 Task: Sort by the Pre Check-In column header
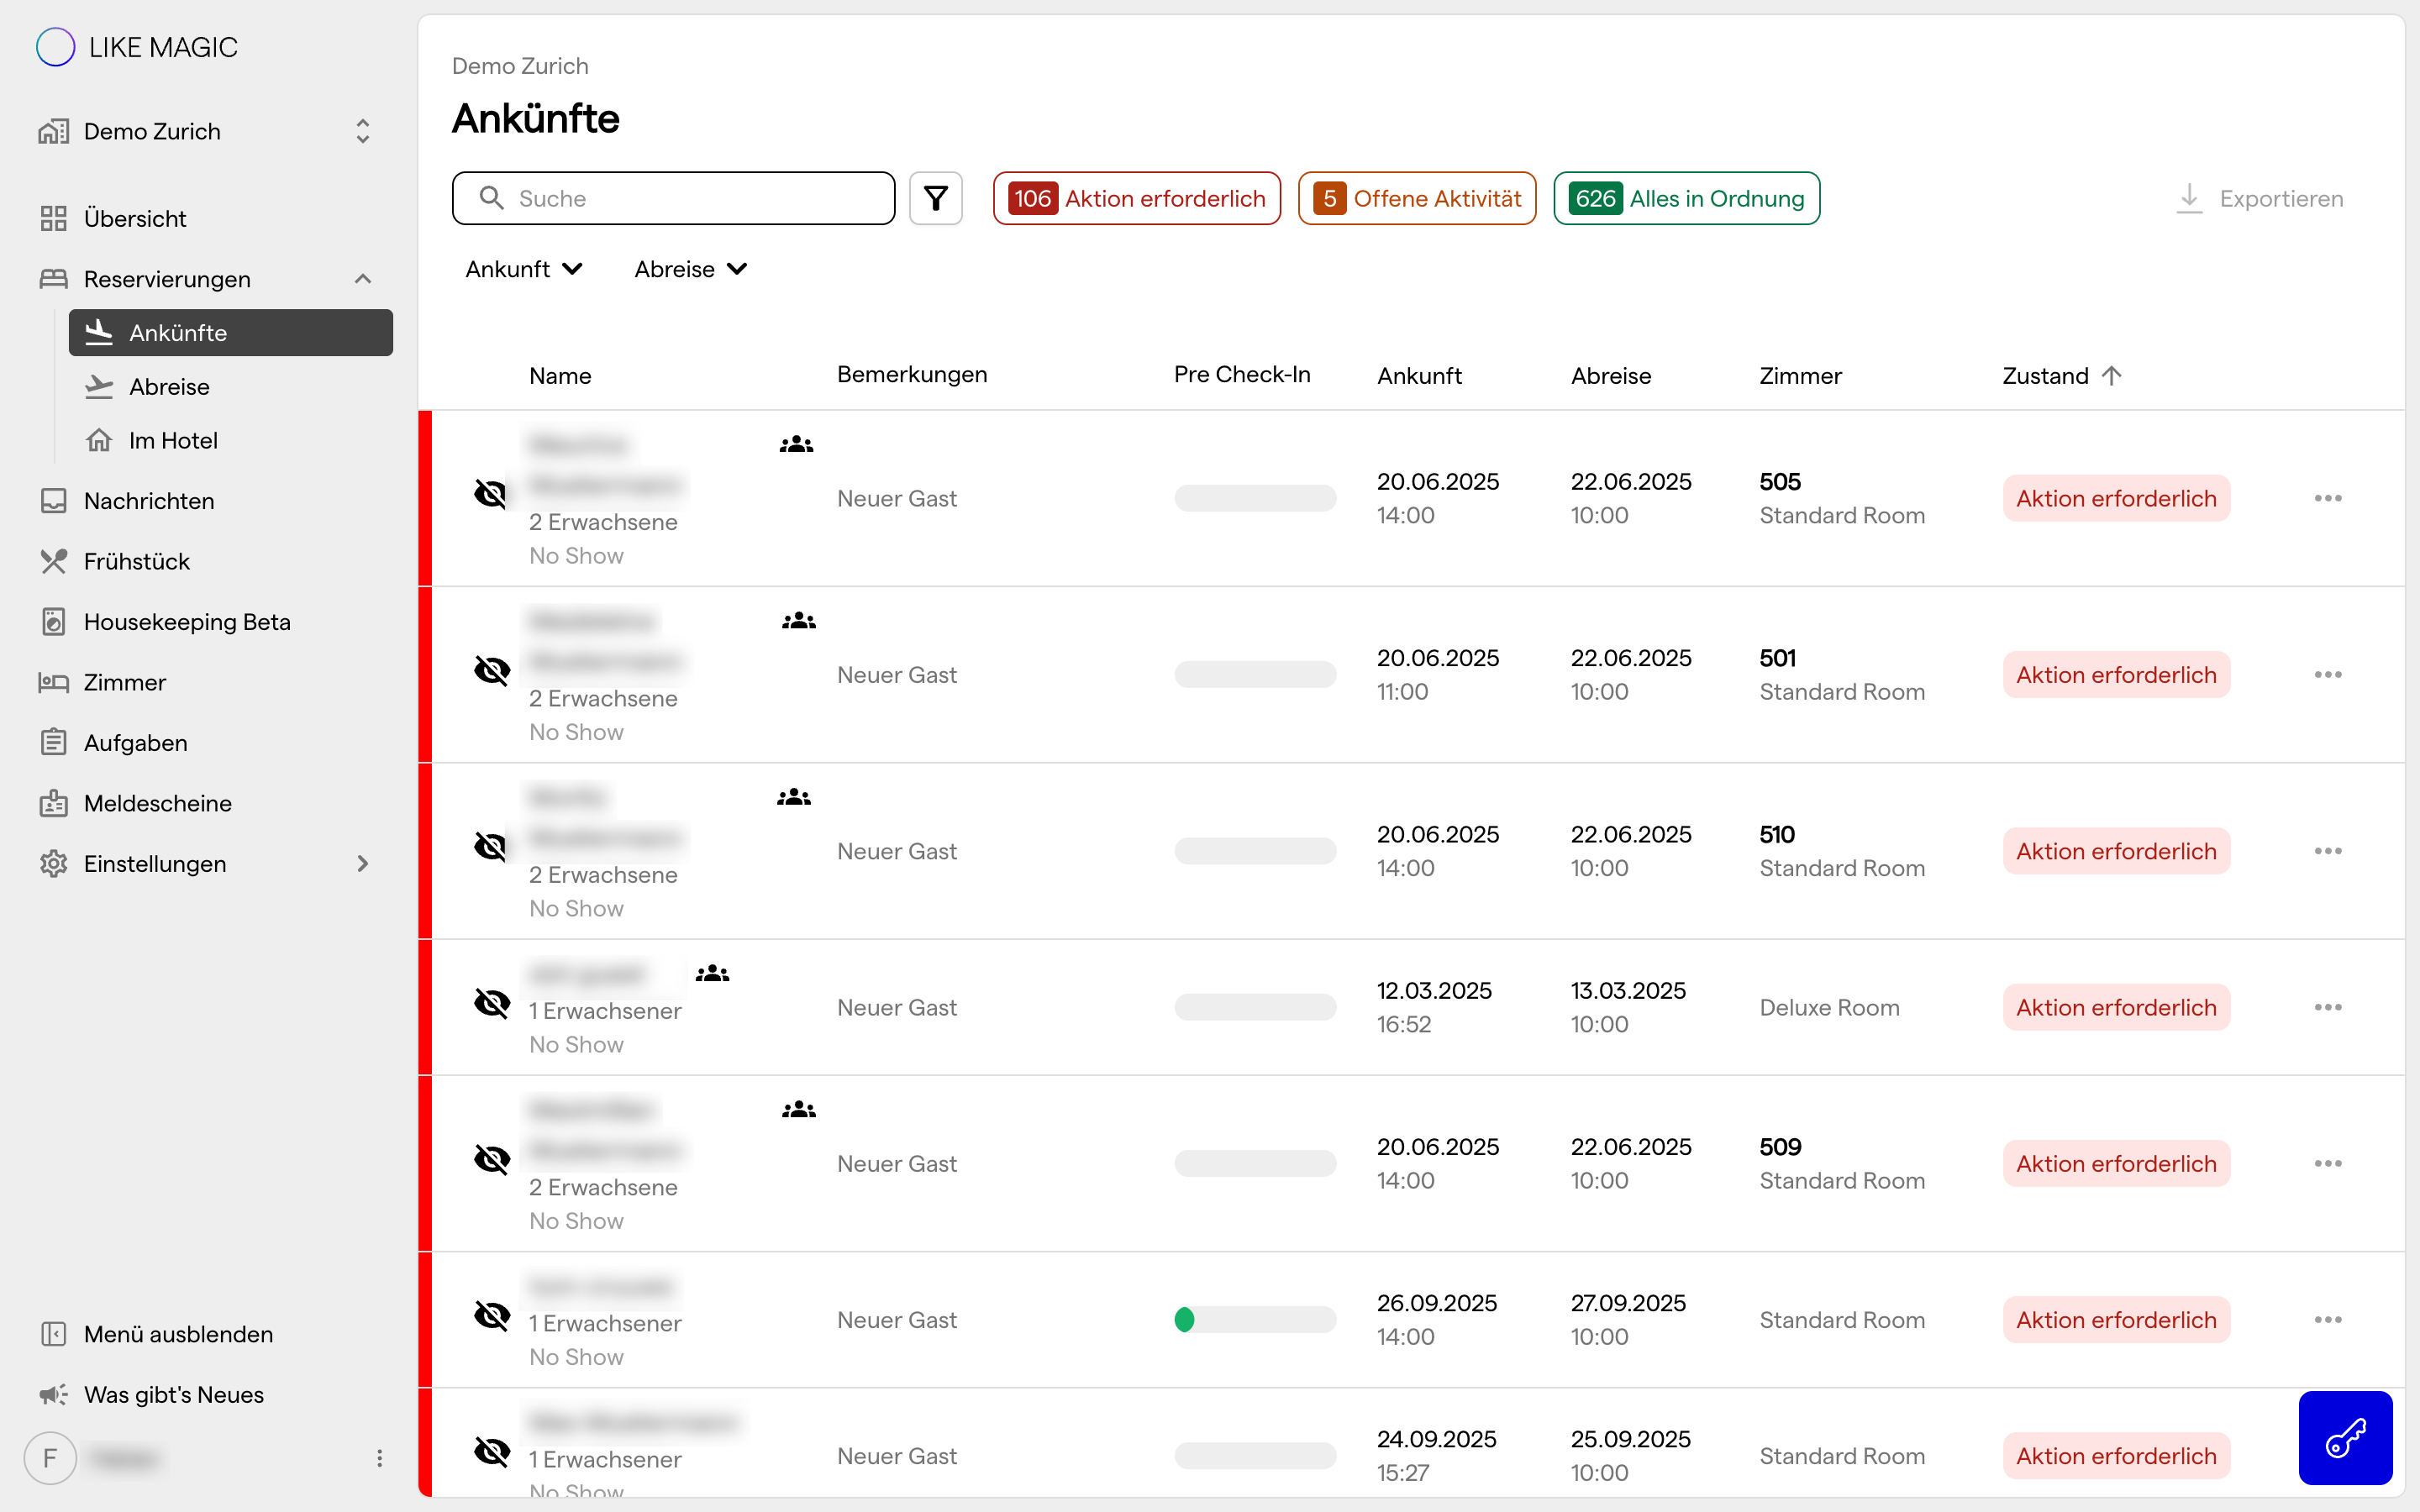1242,374
